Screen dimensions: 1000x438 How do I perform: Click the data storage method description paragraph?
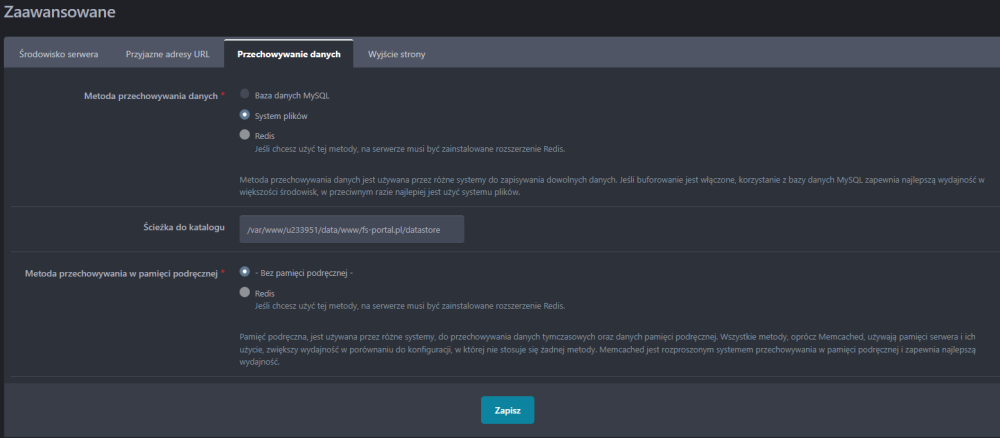(x=598, y=185)
